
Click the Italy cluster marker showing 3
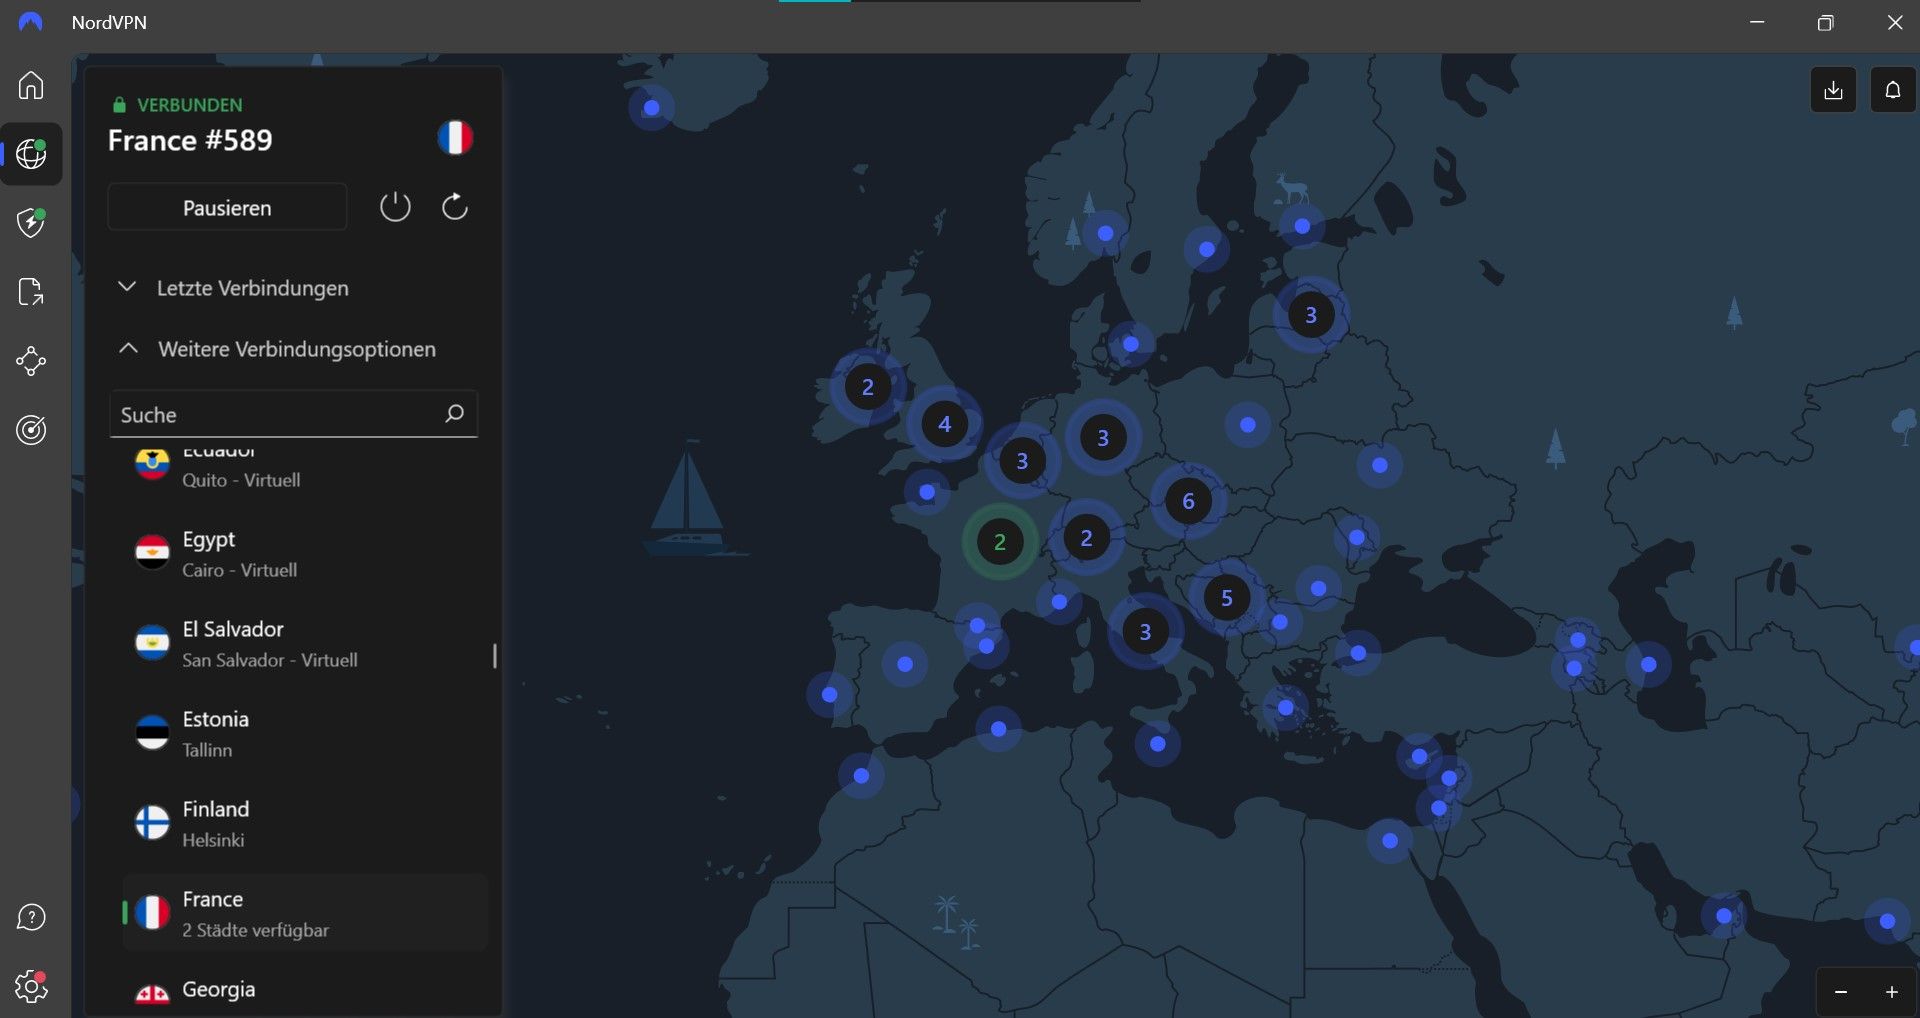point(1145,631)
